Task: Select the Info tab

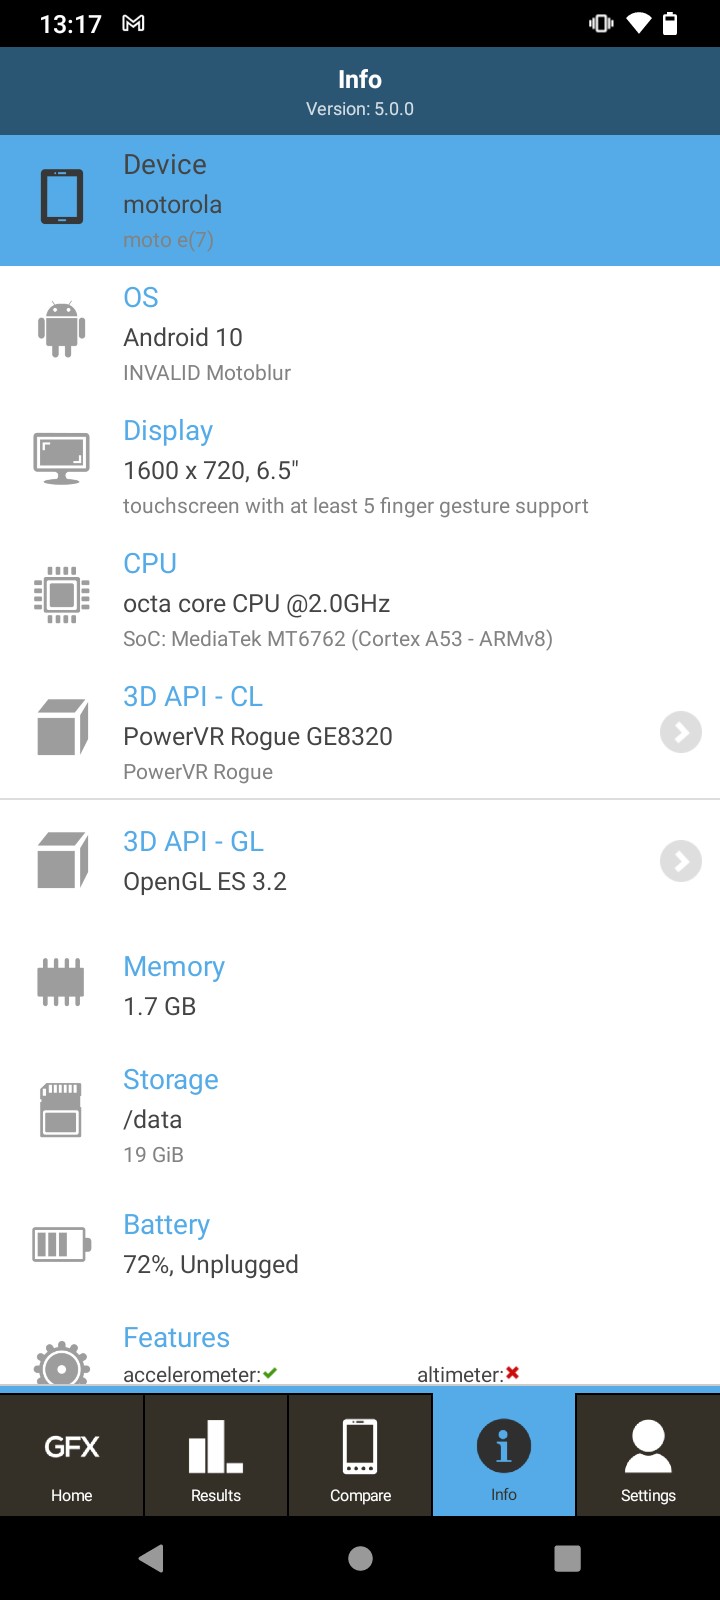Action: (x=504, y=1457)
